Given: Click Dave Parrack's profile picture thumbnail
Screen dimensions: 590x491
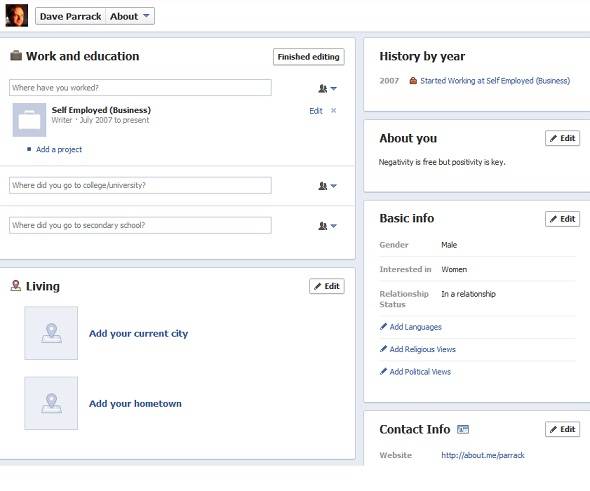Looking at the screenshot, I should (x=17, y=16).
